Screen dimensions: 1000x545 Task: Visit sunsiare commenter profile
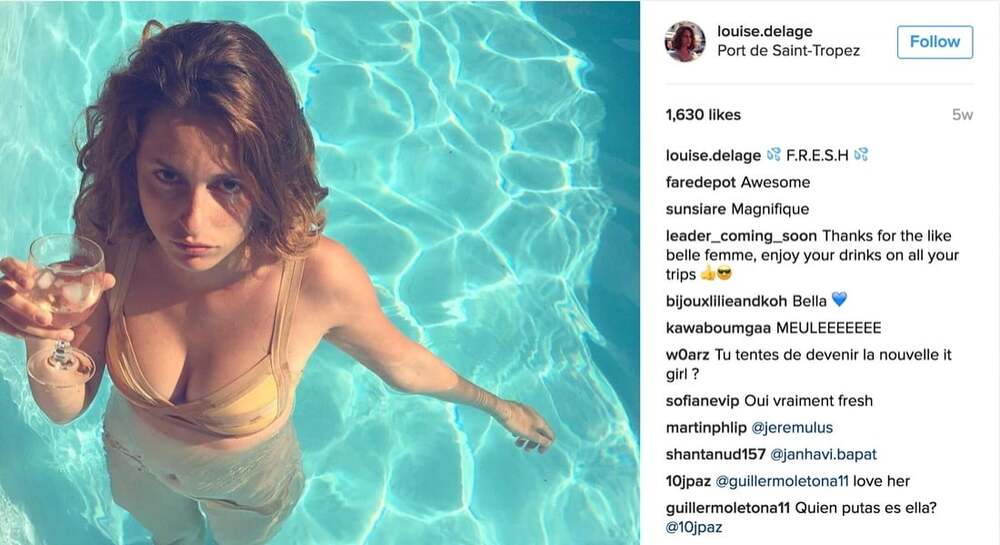point(696,209)
